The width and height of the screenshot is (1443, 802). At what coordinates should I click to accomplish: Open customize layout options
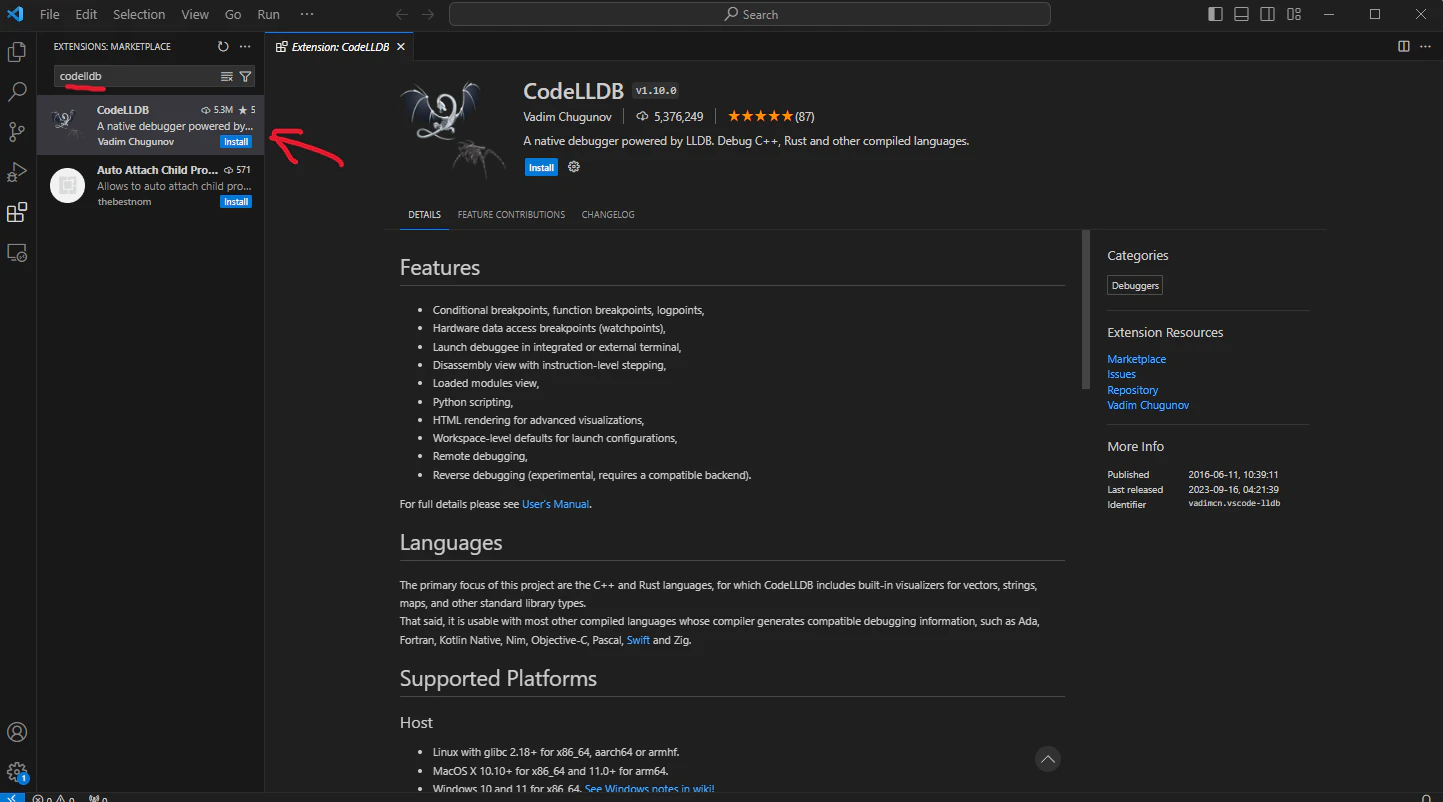click(x=1294, y=14)
